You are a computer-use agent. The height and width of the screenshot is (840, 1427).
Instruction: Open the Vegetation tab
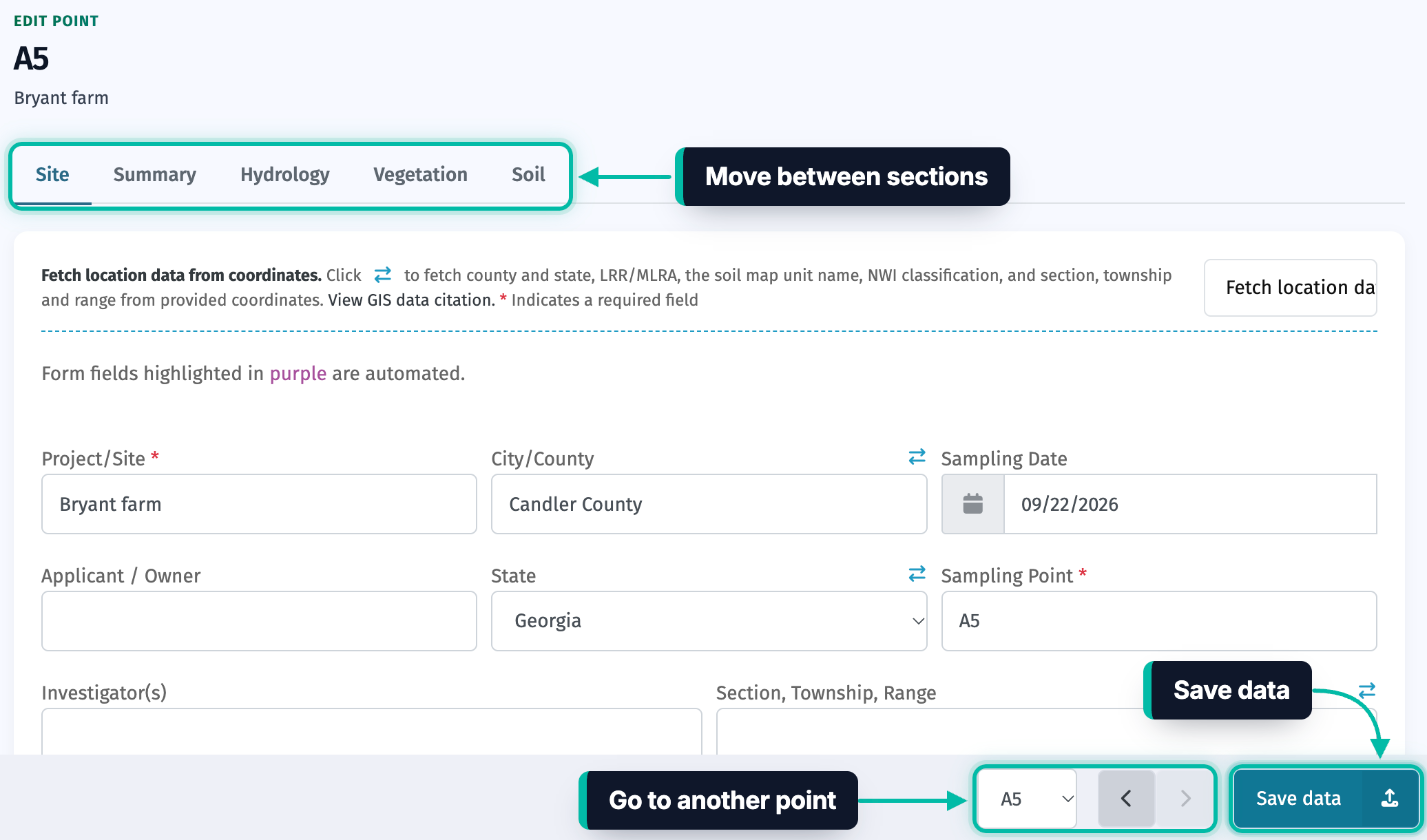coord(420,175)
